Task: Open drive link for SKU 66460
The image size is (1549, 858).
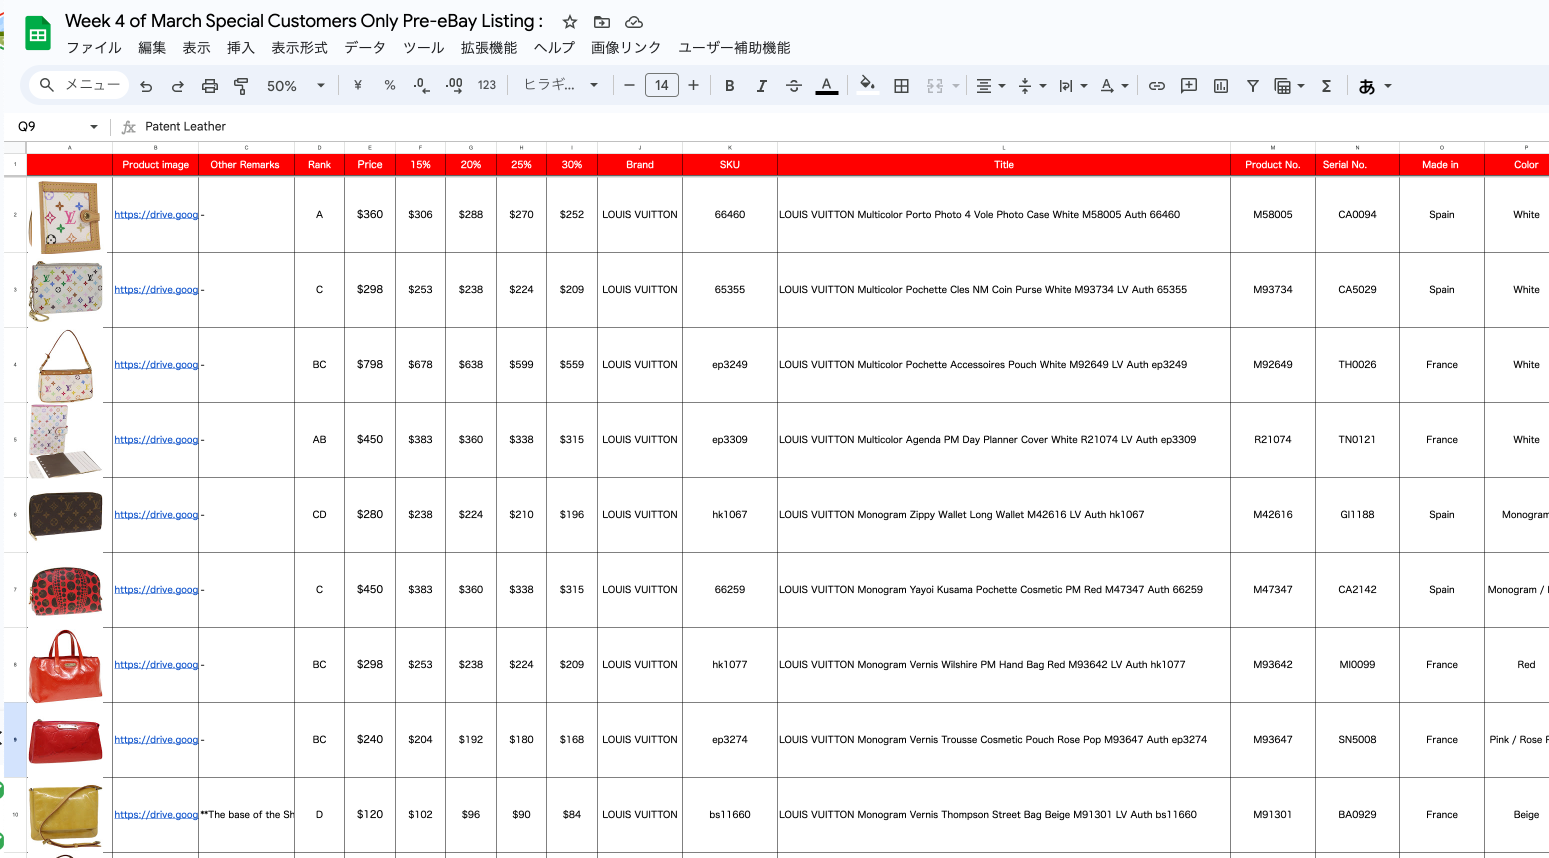Action: pos(156,215)
